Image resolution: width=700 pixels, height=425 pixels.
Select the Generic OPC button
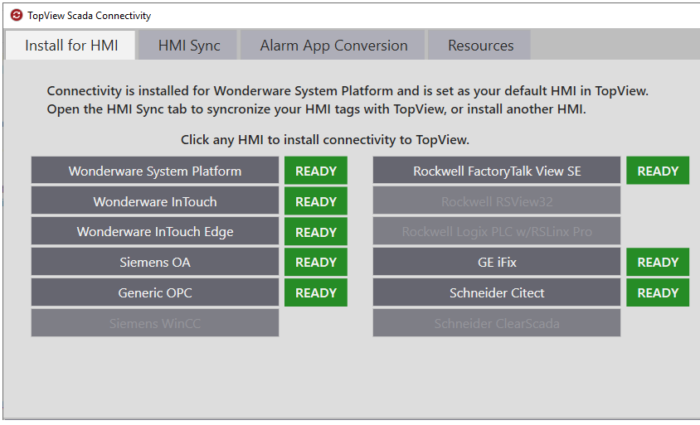[x=155, y=292]
